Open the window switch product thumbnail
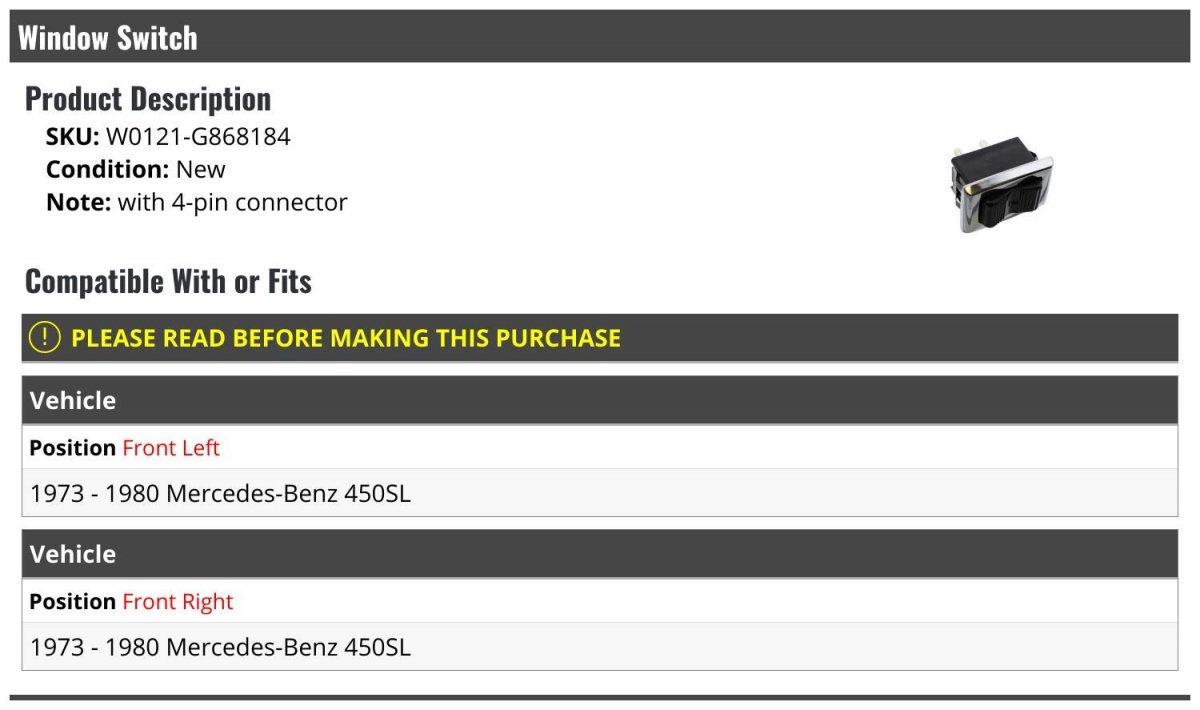Viewport: 1200px width, 710px height. [x=1000, y=187]
